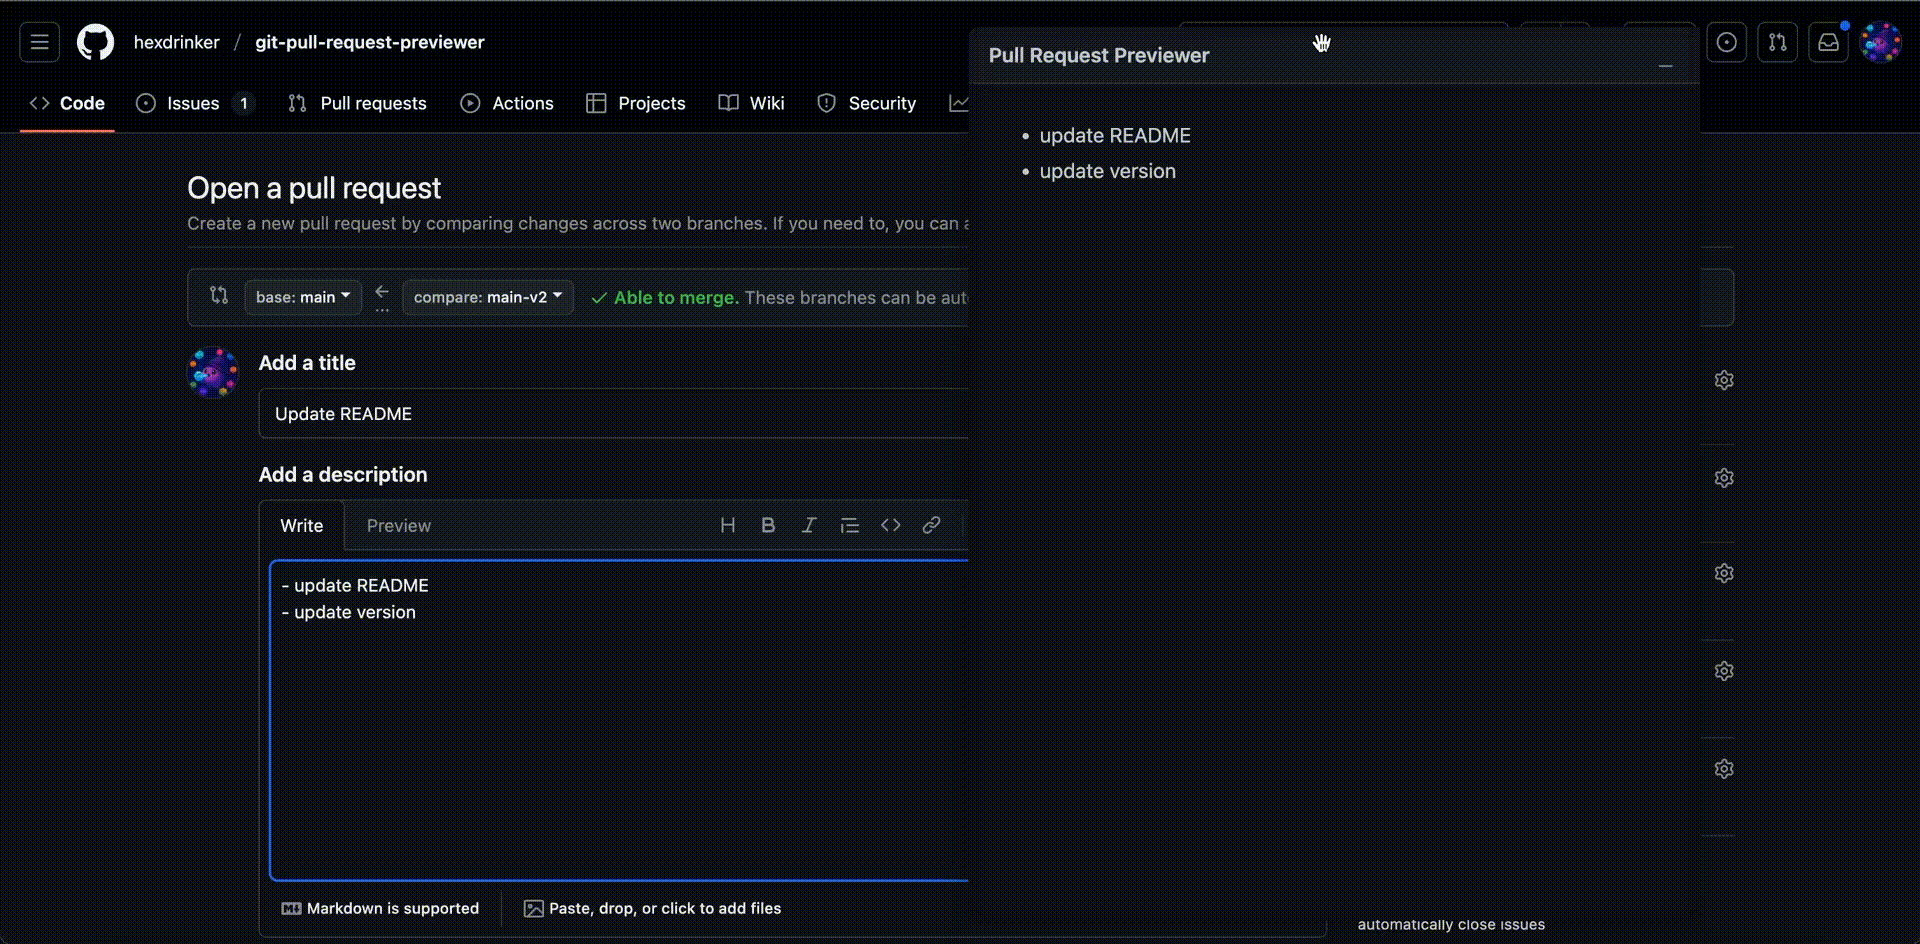Screen dimensions: 1920x944
Task: Click the 'Add a description' label
Action: [343, 475]
